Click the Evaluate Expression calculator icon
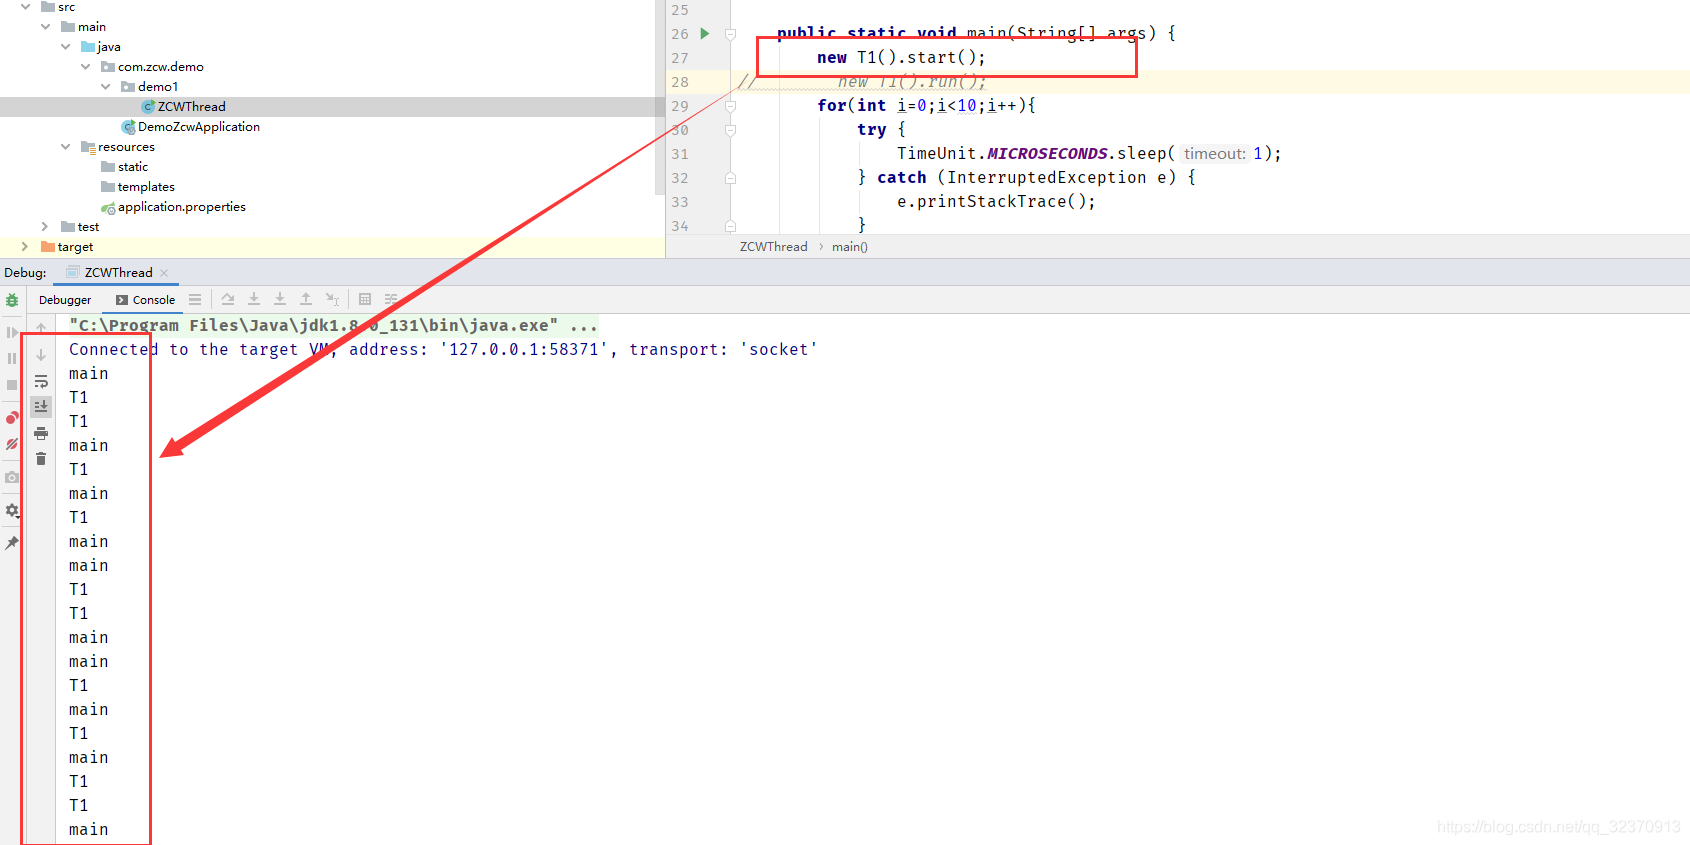1690x845 pixels. pos(365,299)
